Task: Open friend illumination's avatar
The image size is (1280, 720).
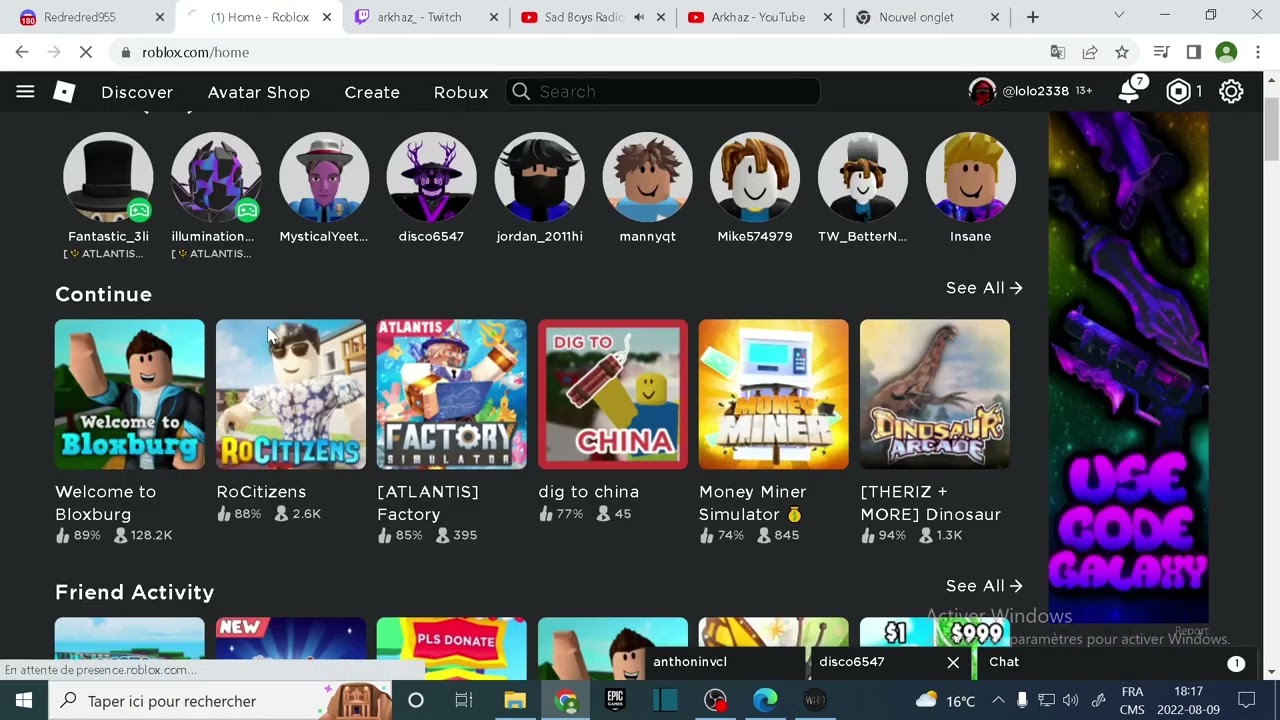Action: [x=216, y=177]
